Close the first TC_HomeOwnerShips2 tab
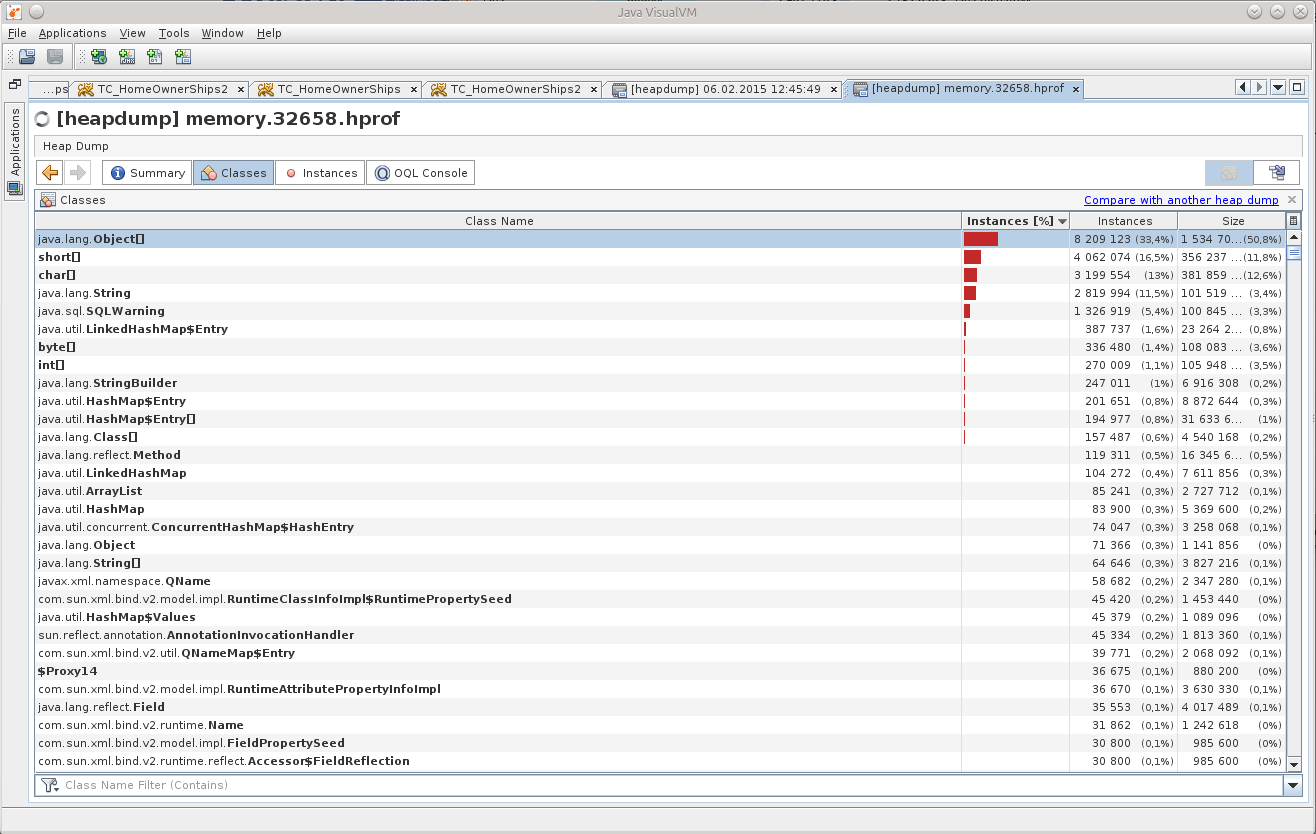Viewport: 1316px width, 834px height. 240,89
